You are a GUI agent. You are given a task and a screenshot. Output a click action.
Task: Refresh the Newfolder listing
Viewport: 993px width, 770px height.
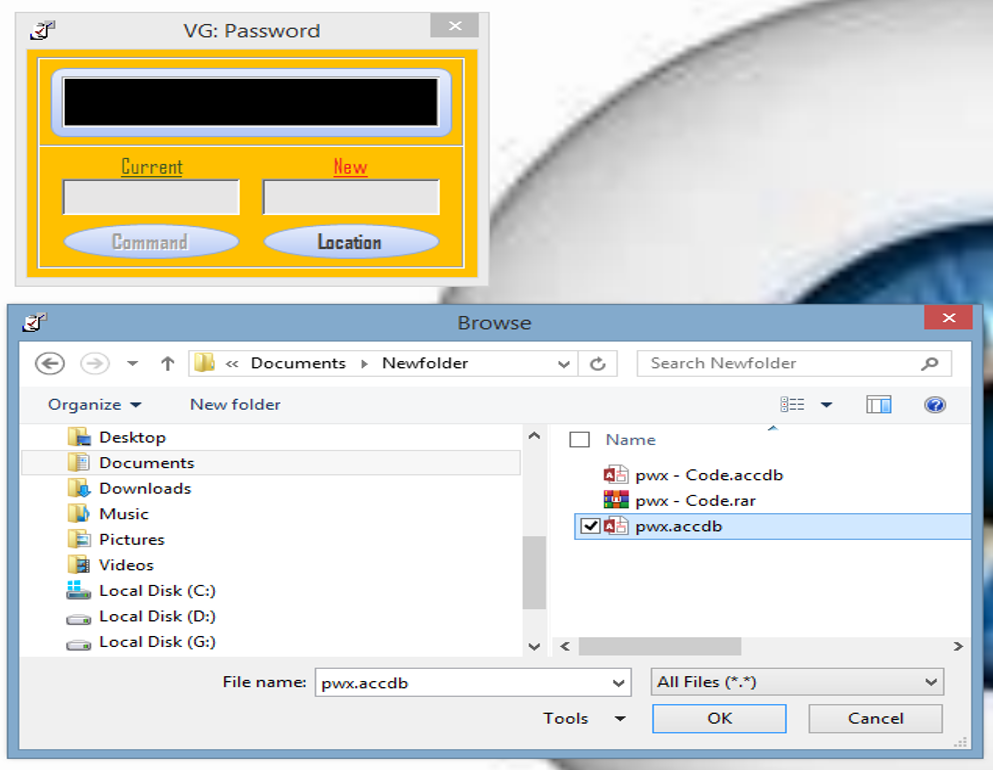pos(598,363)
